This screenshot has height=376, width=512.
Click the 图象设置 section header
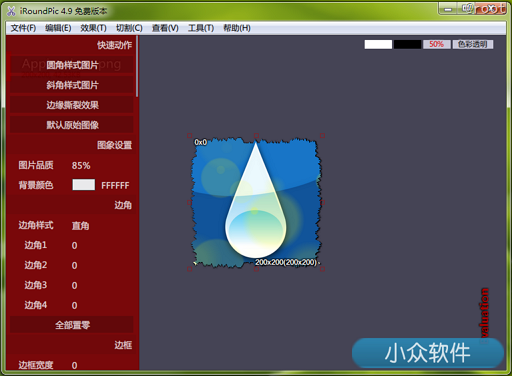[114, 145]
